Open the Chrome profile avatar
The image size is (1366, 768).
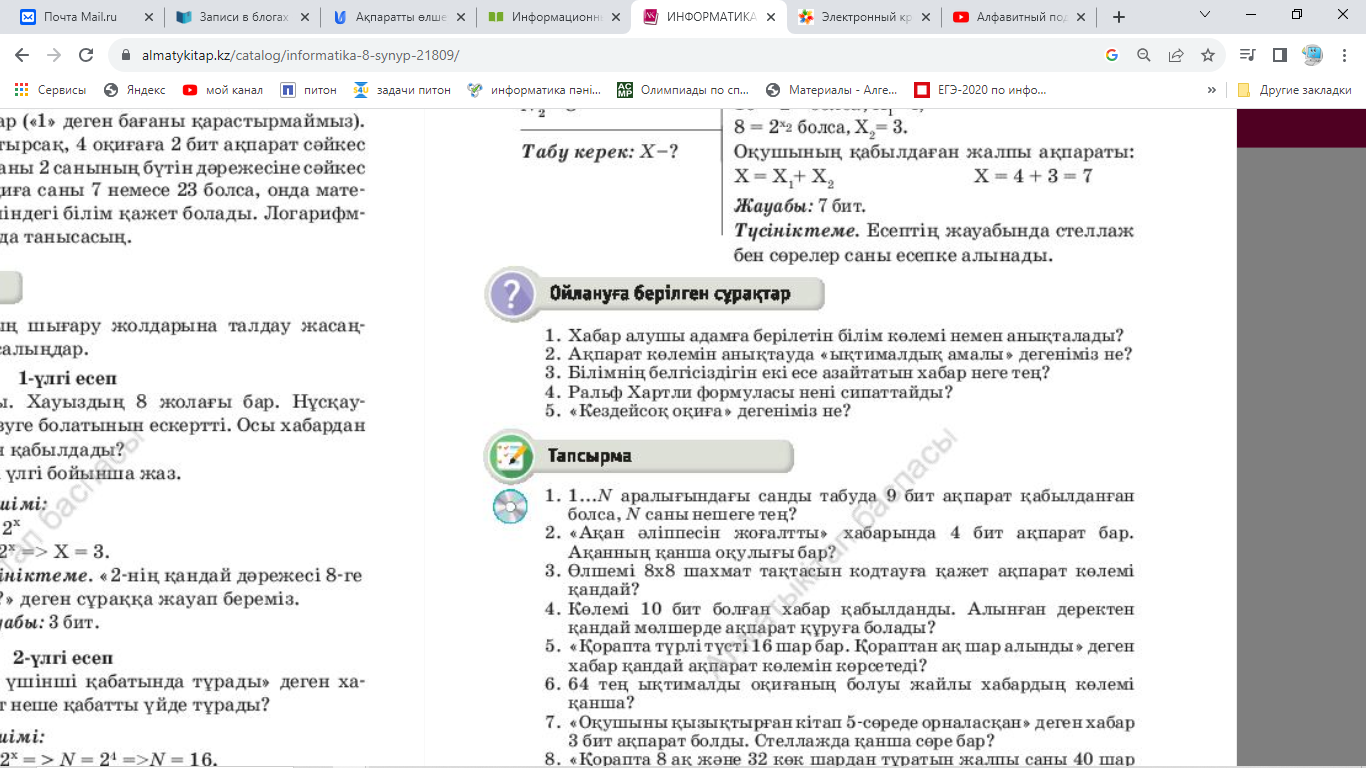click(x=1312, y=55)
